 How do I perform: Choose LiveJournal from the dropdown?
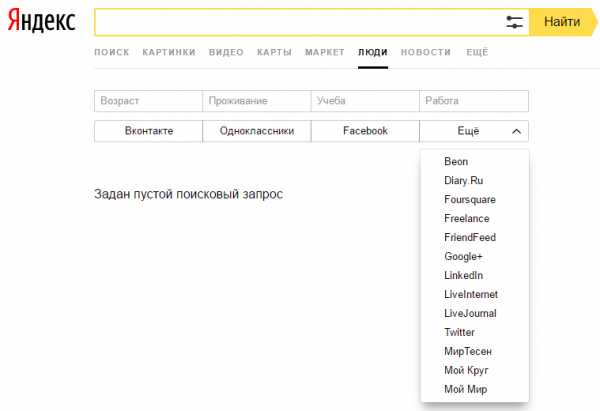pos(470,313)
